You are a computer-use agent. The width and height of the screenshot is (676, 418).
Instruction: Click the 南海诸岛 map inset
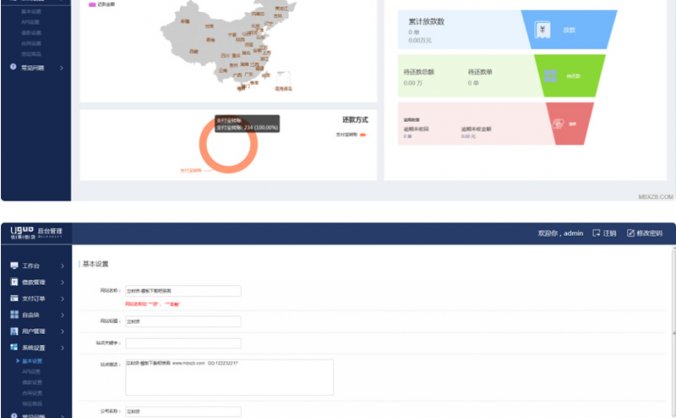click(x=283, y=81)
